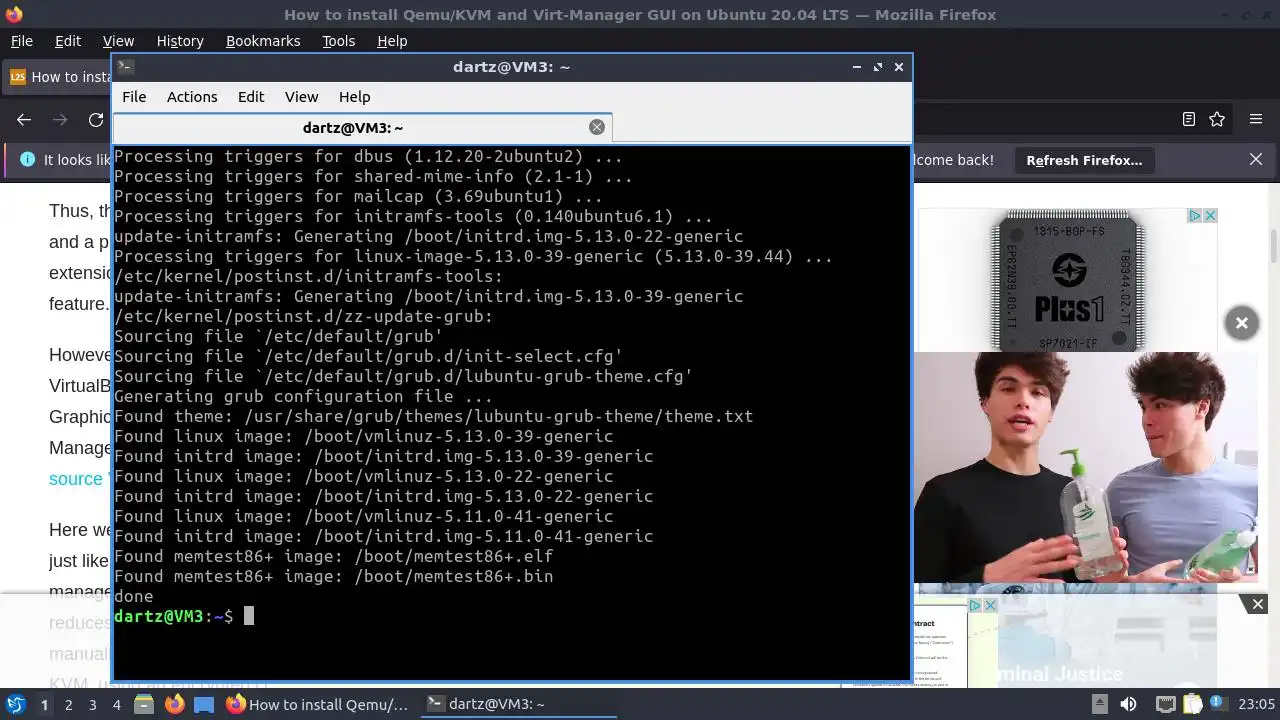The image size is (1280, 720).
Task: Select the dartz@VM3 terminal tab
Action: click(362, 128)
